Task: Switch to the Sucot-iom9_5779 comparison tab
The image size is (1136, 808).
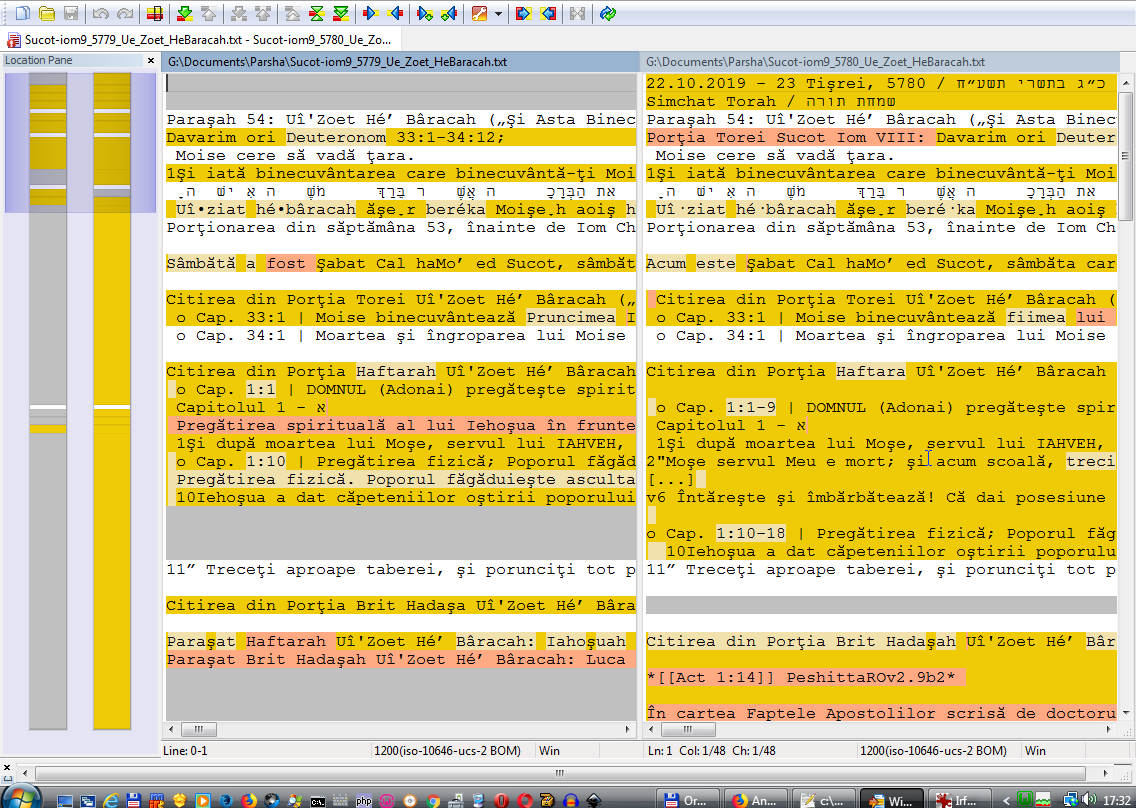Action: 200,40
